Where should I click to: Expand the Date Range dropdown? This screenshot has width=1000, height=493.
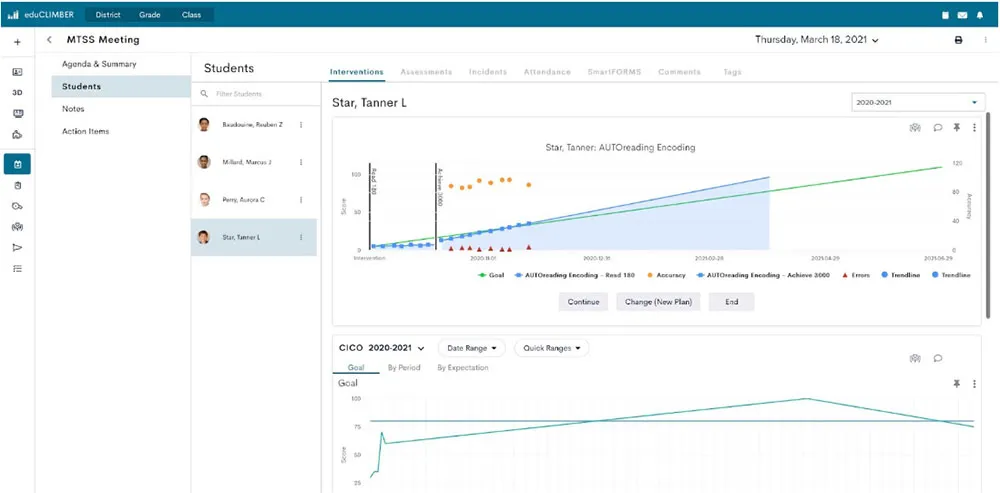coord(471,348)
